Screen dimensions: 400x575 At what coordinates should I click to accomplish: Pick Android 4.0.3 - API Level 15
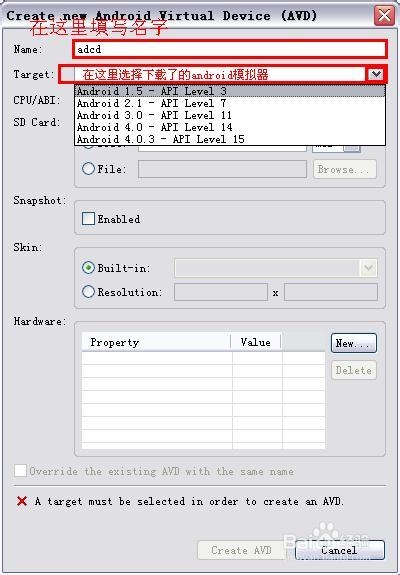point(230,139)
